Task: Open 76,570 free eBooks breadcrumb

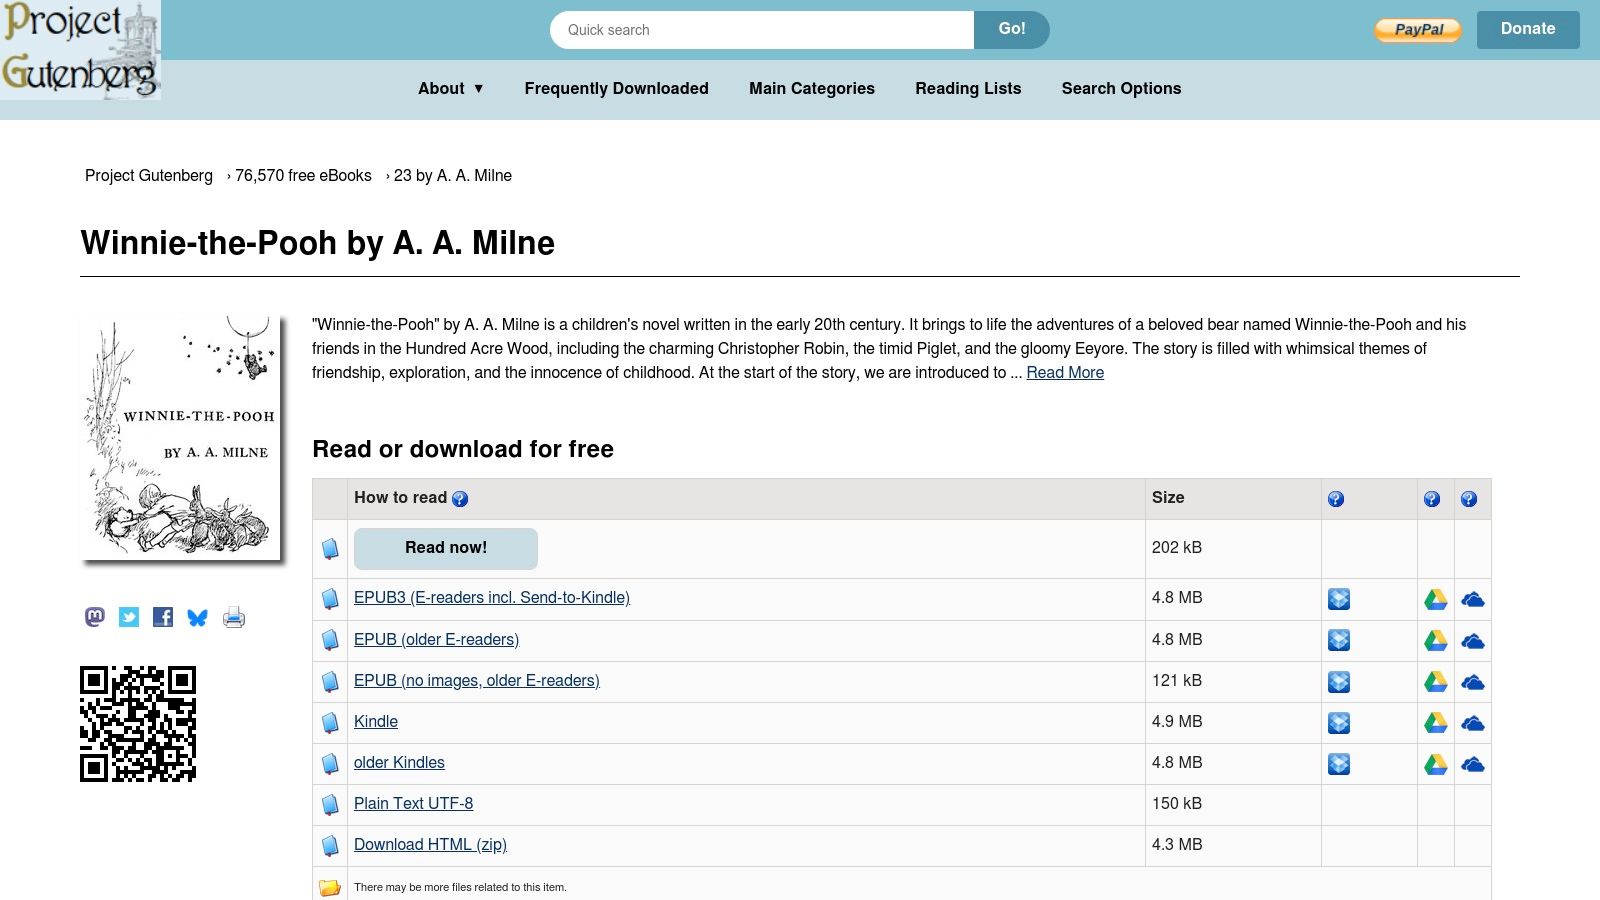Action: pos(303,176)
